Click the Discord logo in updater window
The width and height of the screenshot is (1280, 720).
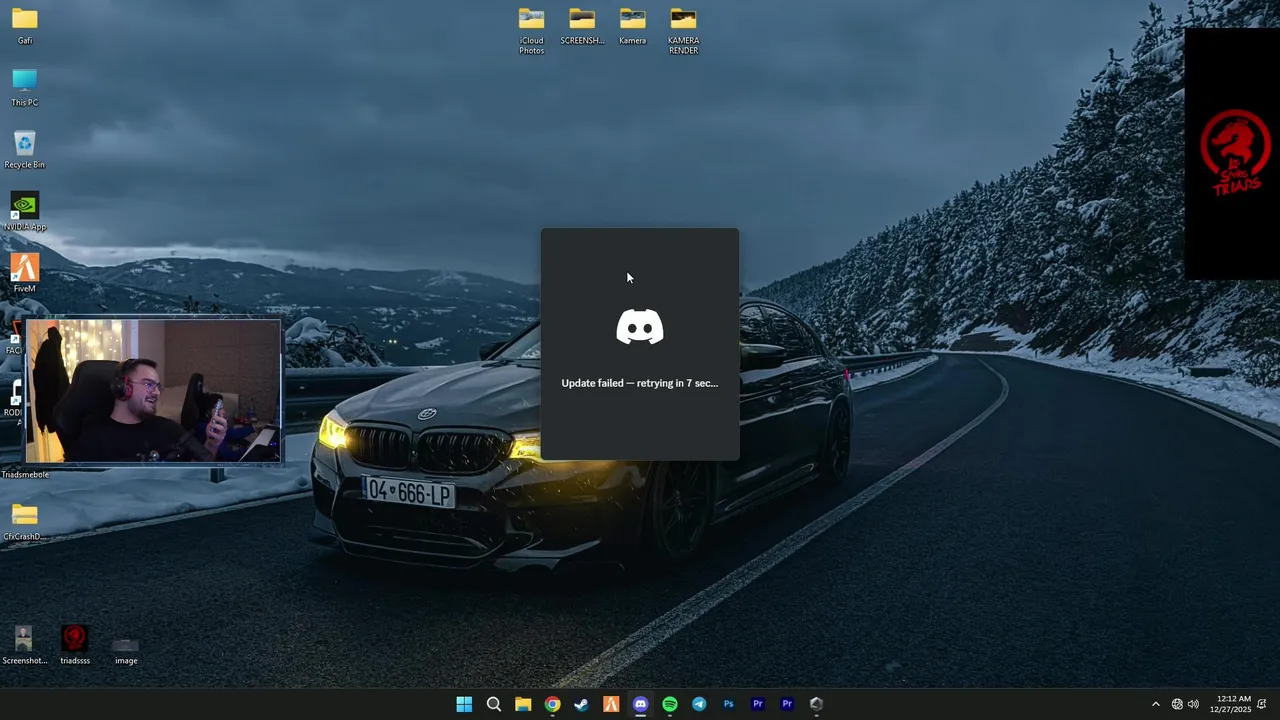point(640,327)
